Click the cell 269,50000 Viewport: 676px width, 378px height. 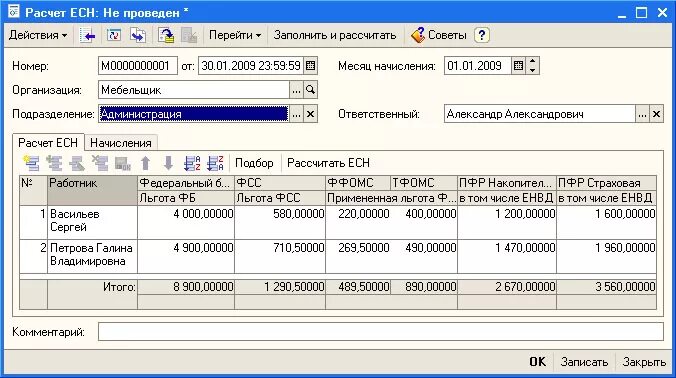pyautogui.click(x=358, y=256)
